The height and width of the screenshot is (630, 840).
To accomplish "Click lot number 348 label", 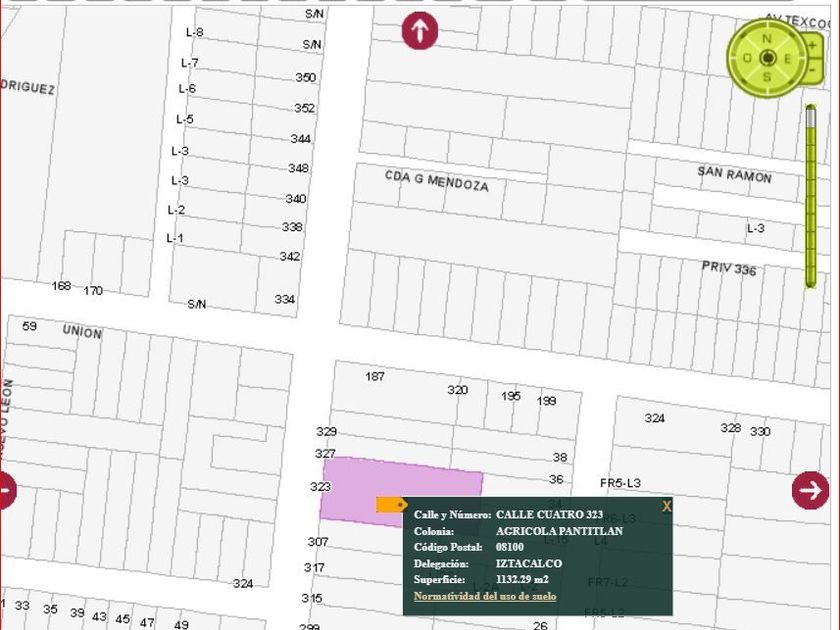I will coord(298,168).
